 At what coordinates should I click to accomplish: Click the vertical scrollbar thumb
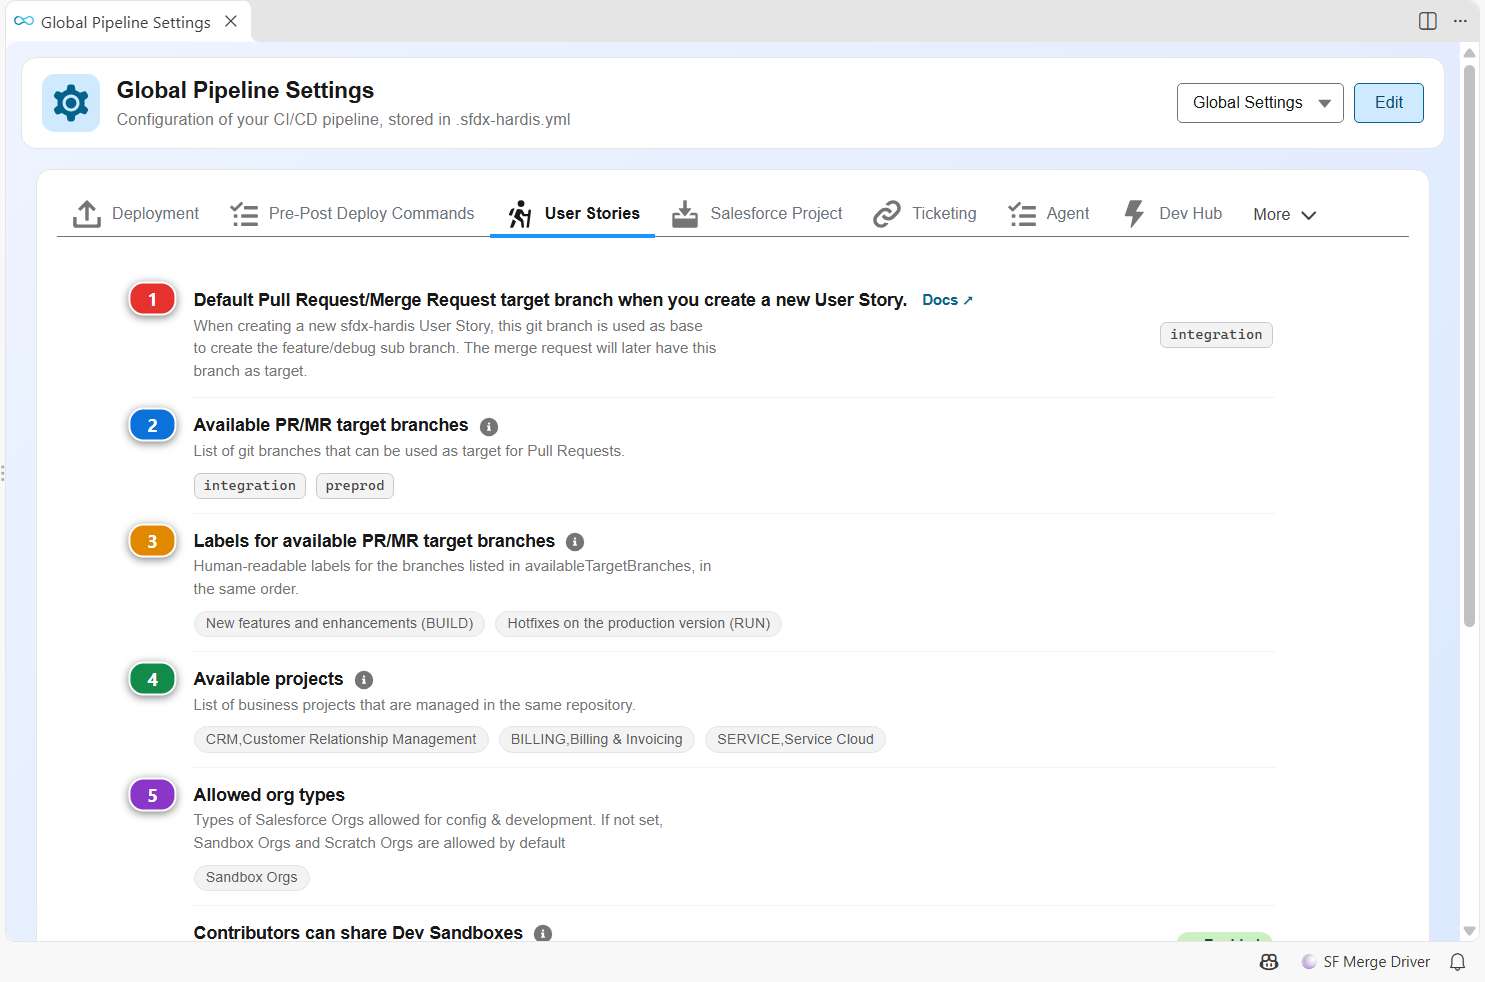pyautogui.click(x=1469, y=345)
